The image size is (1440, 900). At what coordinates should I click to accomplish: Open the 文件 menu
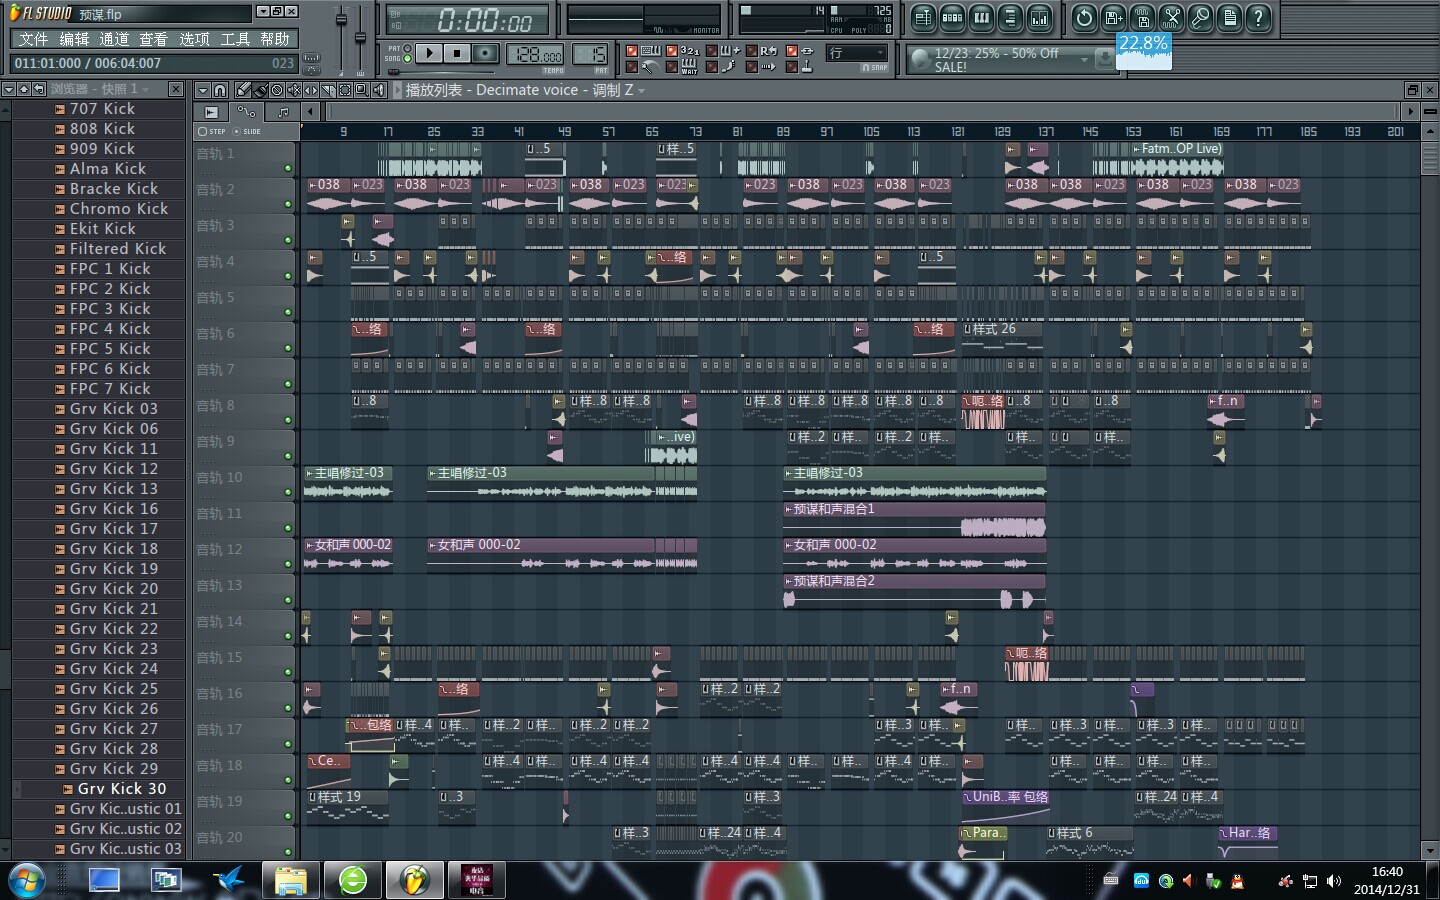pos(33,39)
